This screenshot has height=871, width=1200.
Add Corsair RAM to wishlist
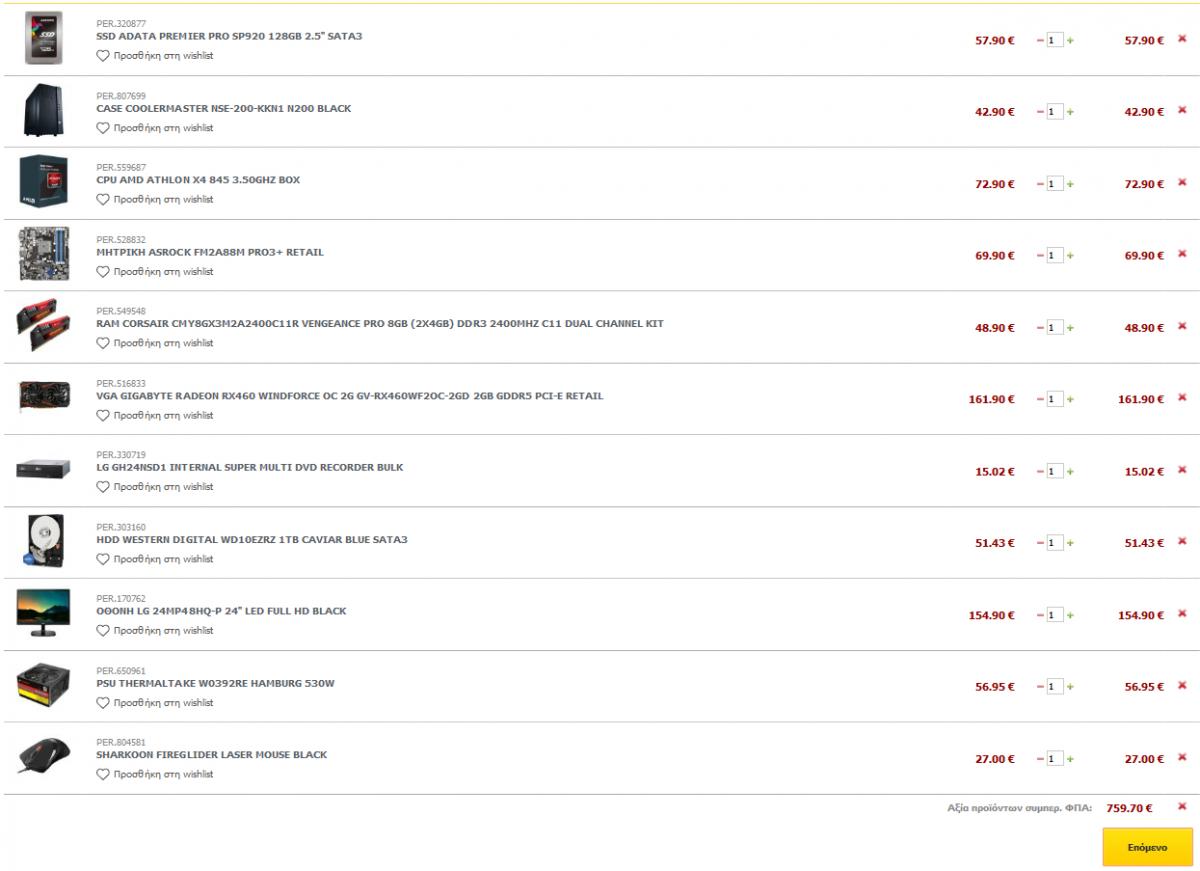click(x=155, y=343)
